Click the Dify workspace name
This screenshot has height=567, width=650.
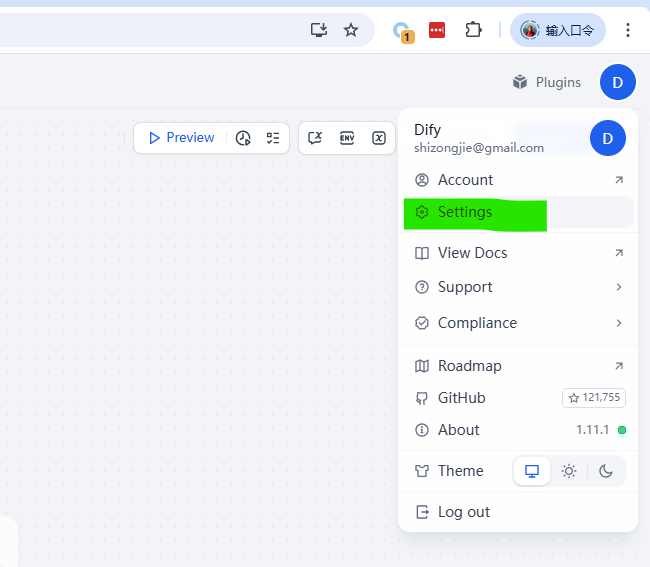pos(427,130)
